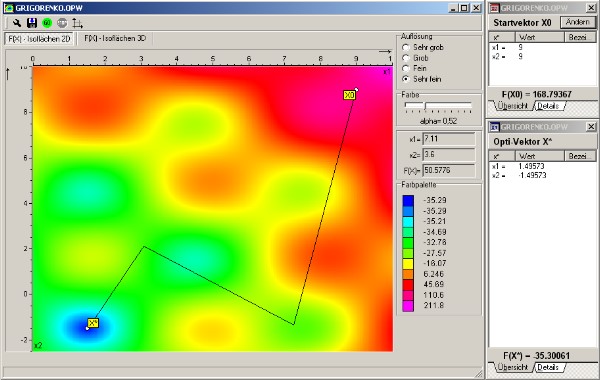Close the Opti-Vektor X^ panel
The image size is (600, 380).
(591, 127)
